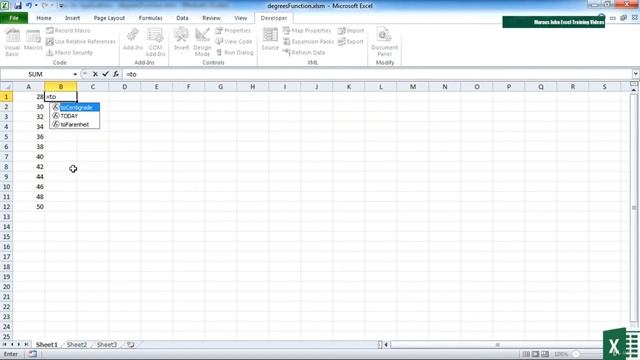640x360 pixels.
Task: Toggle Design Mode
Action: (202, 42)
